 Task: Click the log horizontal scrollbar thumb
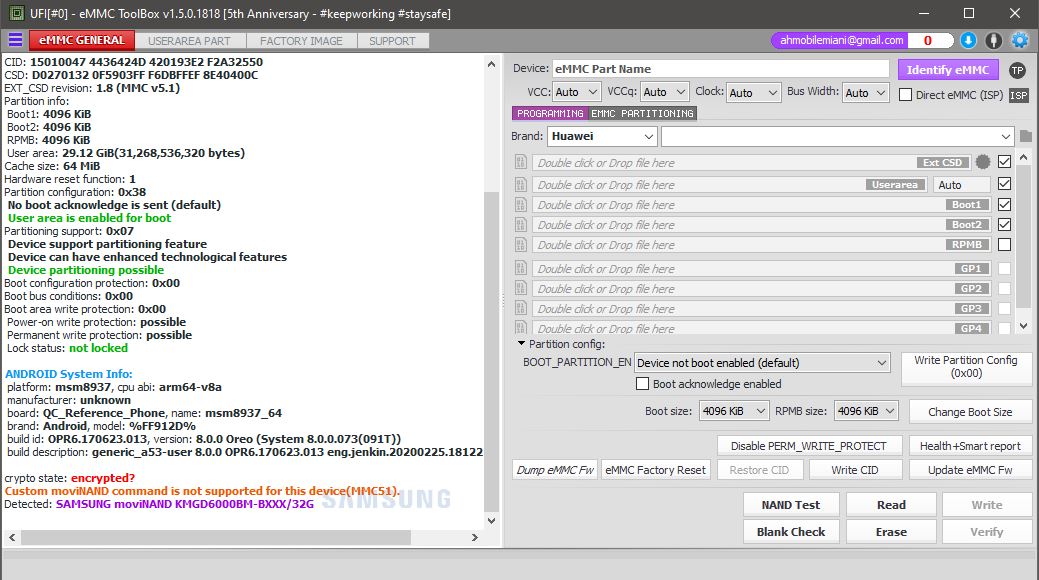pos(216,538)
